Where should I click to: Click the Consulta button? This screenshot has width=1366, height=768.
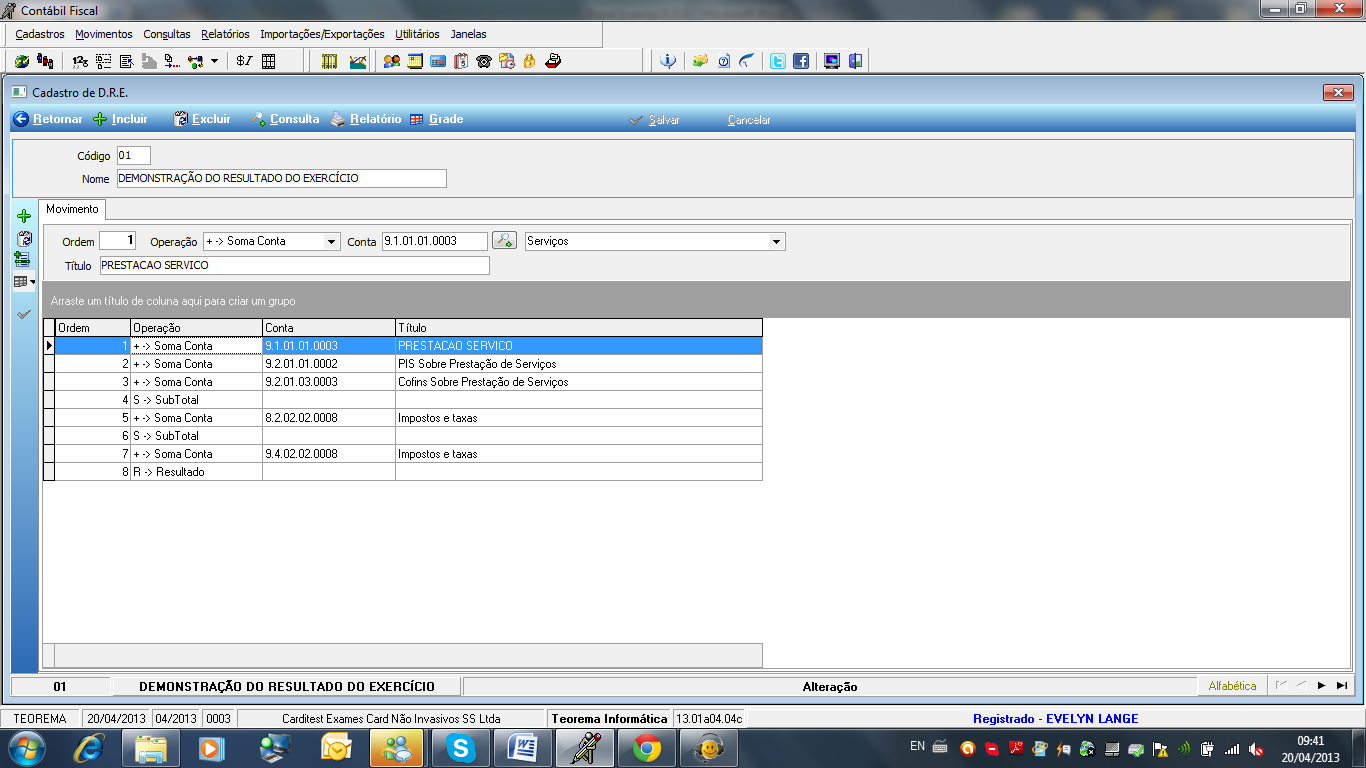[x=285, y=119]
